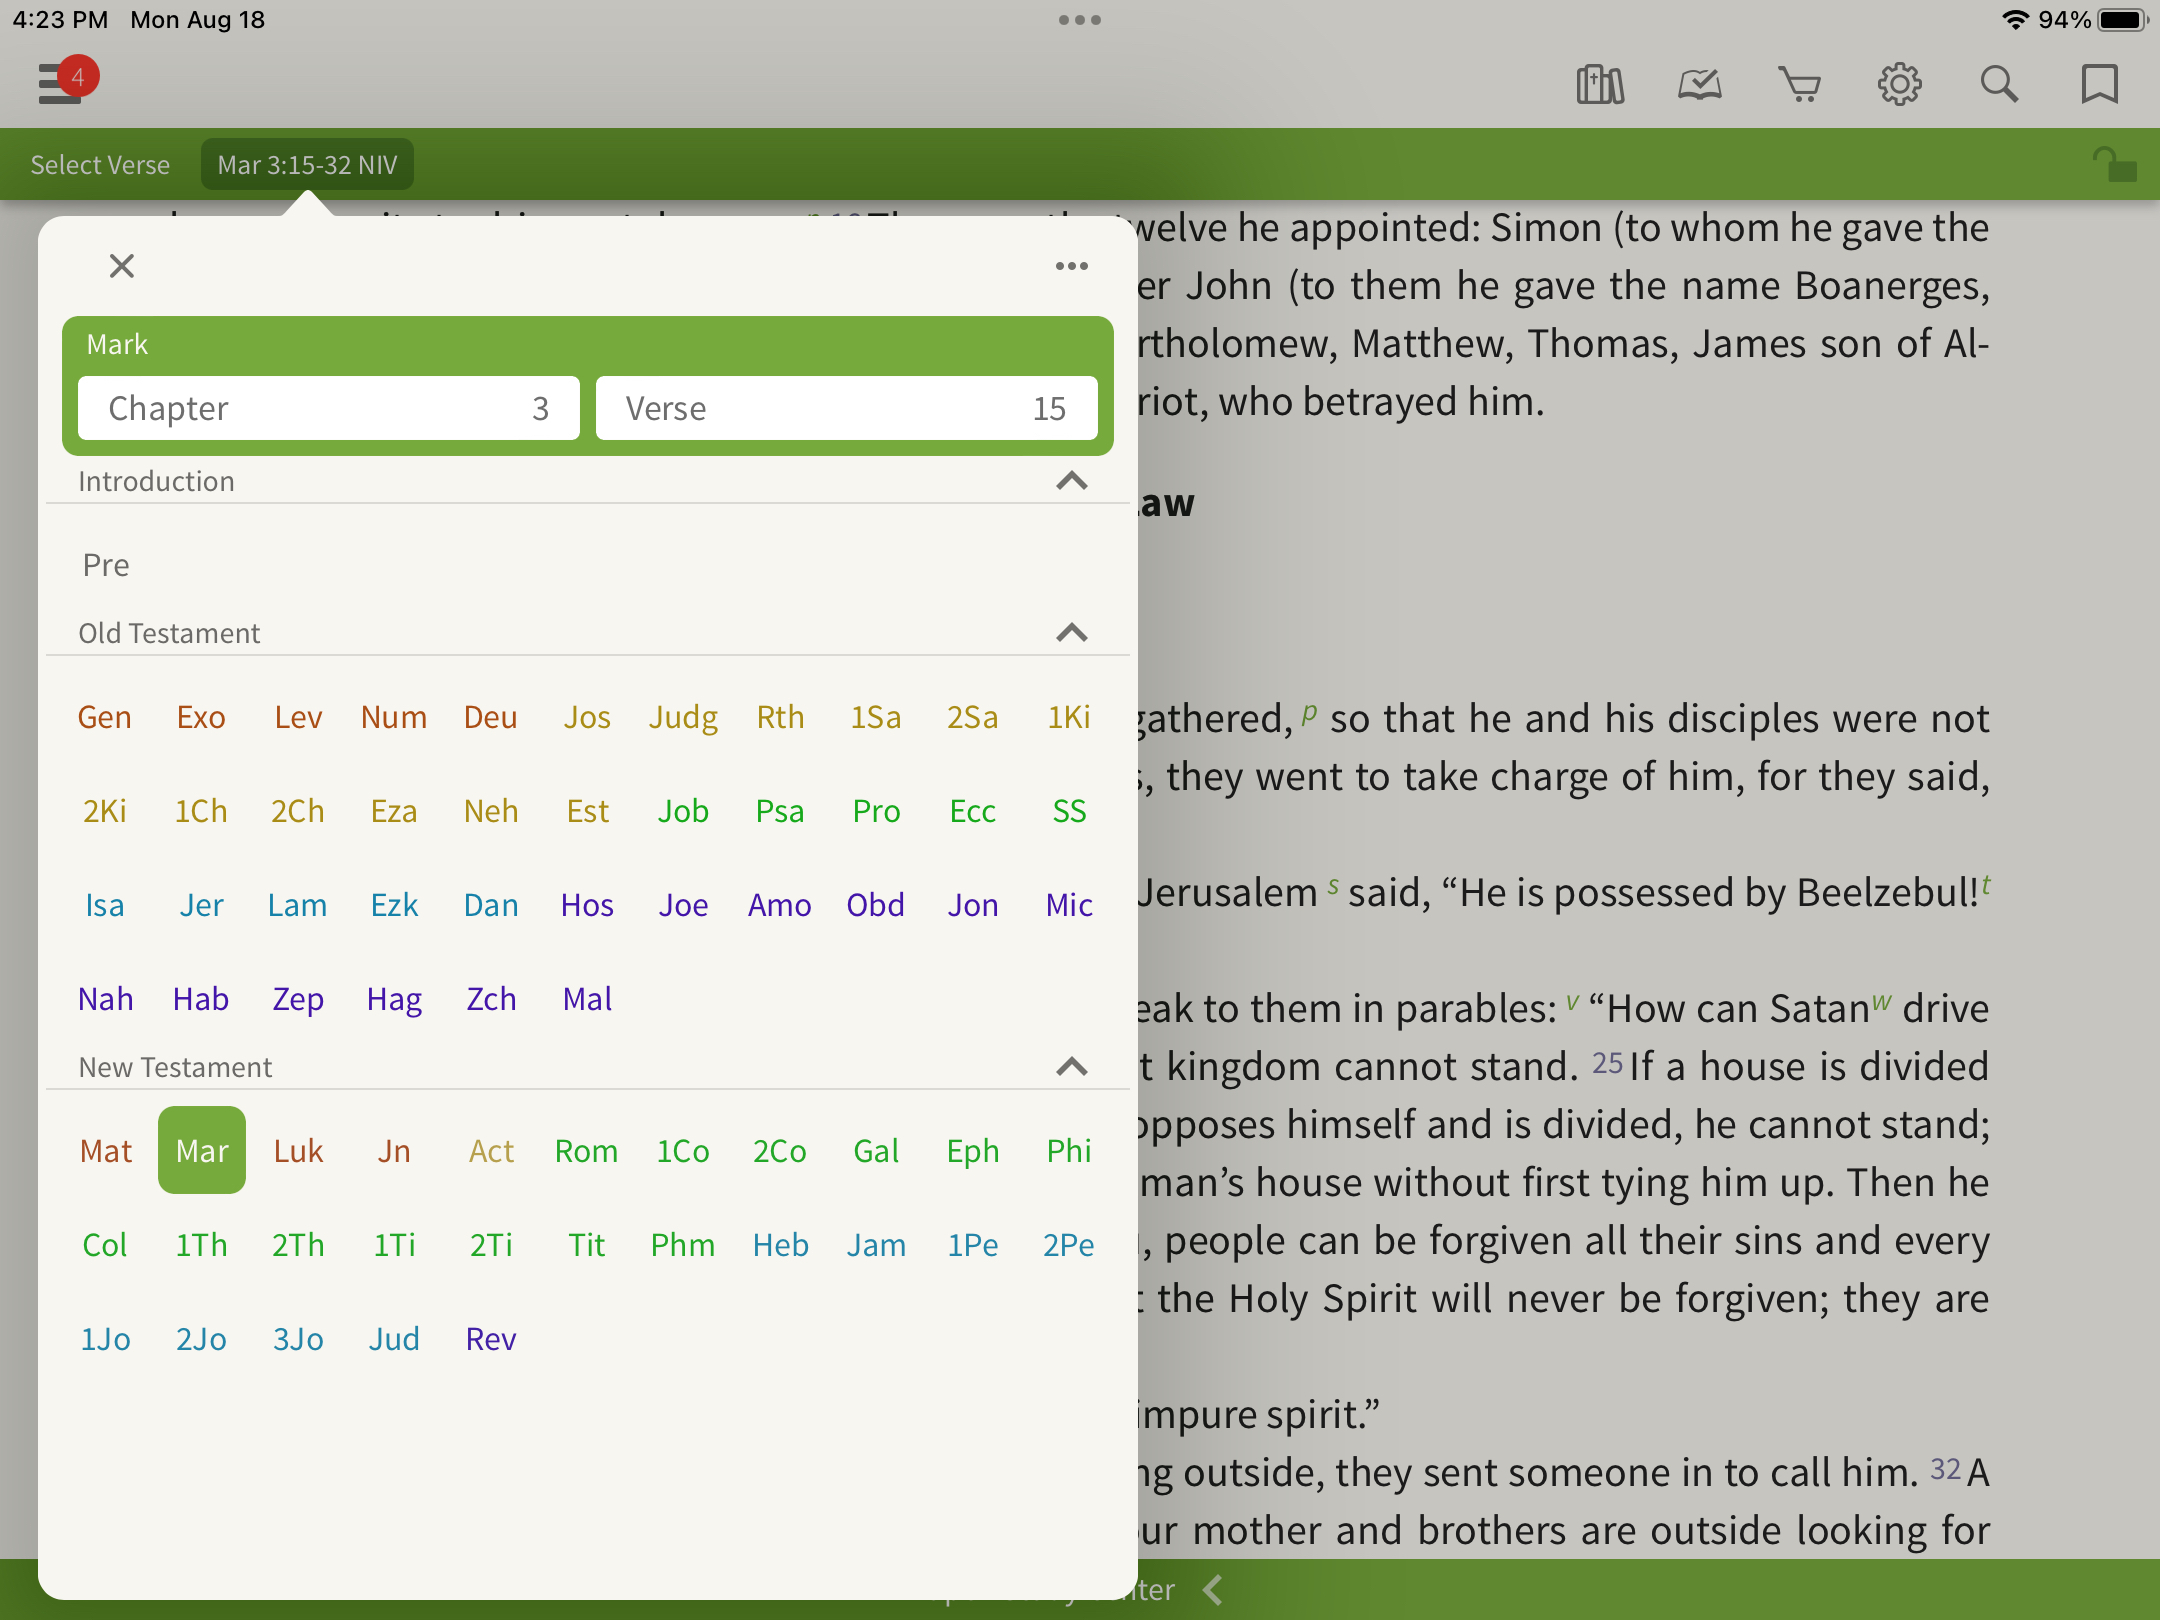Select the book Col
This screenshot has height=1620, width=2160.
tap(105, 1245)
